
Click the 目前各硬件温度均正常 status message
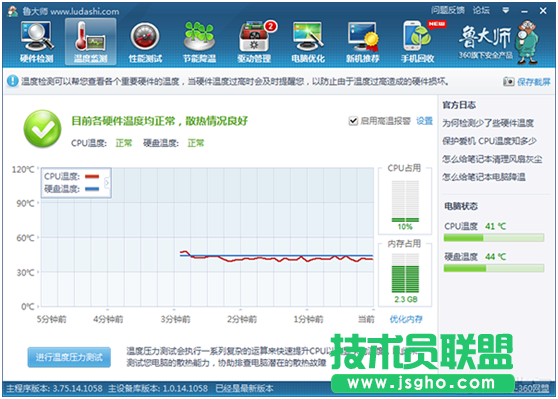pos(159,121)
